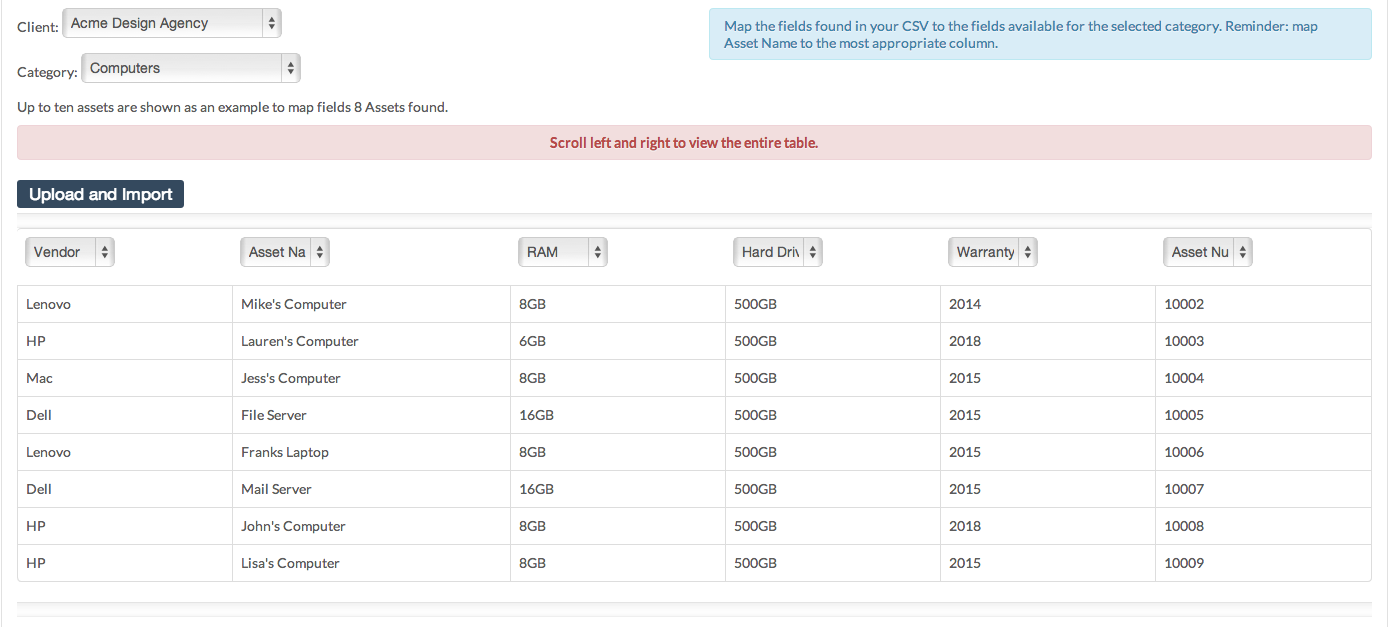Open the Hard Drive column mapping dropdown
The width and height of the screenshot is (1394, 627).
click(777, 253)
